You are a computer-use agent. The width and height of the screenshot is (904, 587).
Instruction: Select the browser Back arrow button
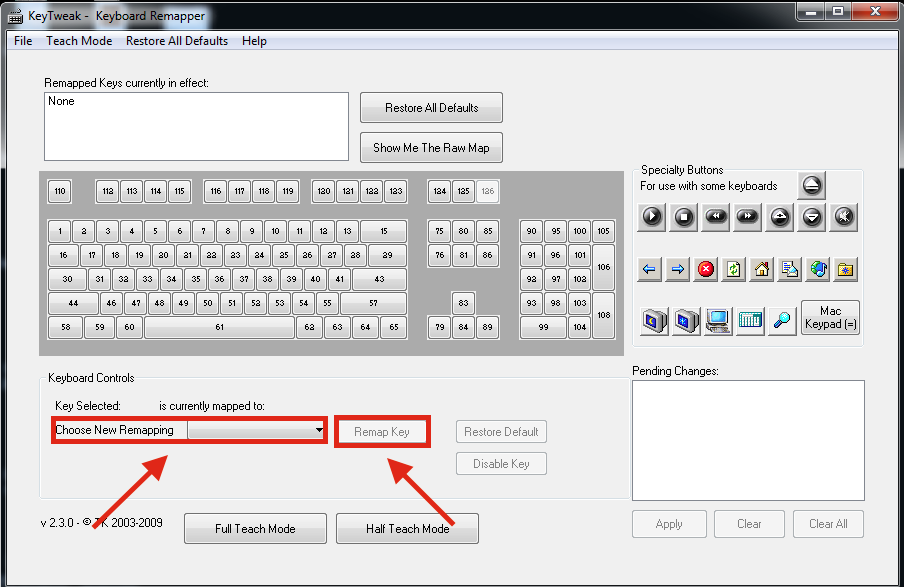[x=649, y=269]
